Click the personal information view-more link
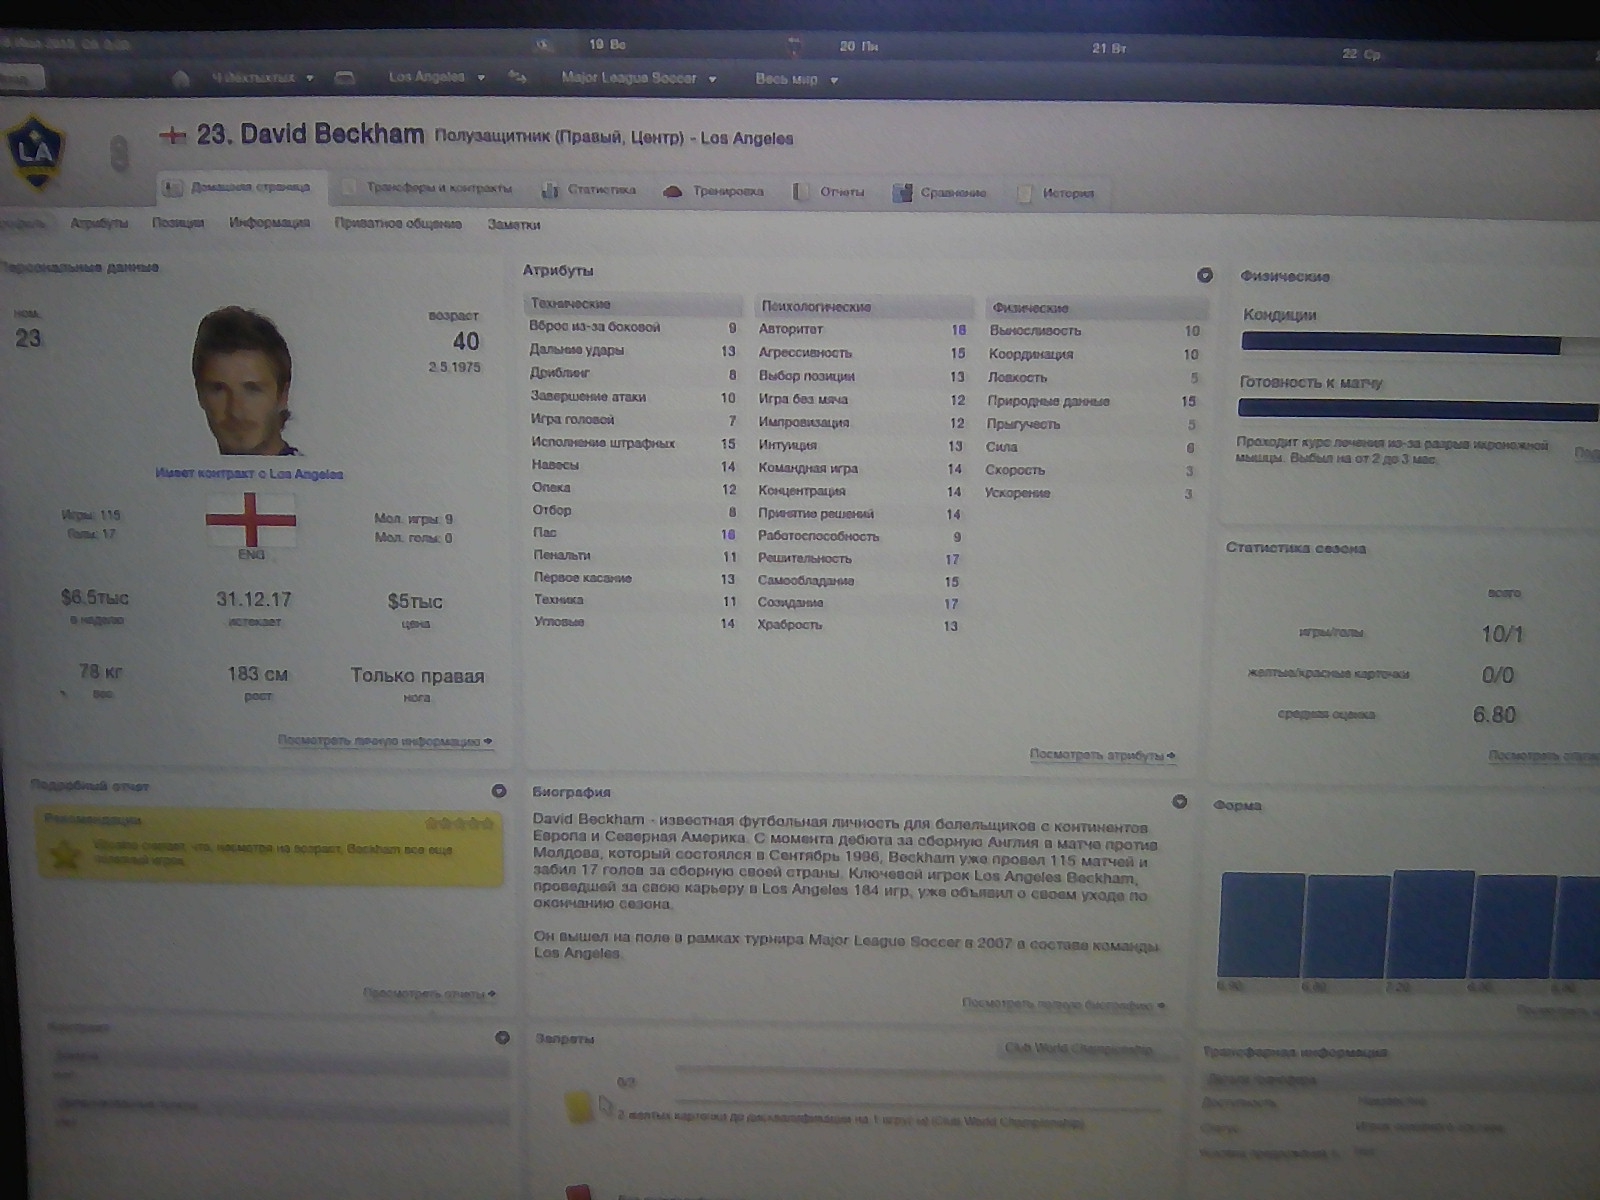Screen dimensions: 1600x1200 click(x=385, y=741)
